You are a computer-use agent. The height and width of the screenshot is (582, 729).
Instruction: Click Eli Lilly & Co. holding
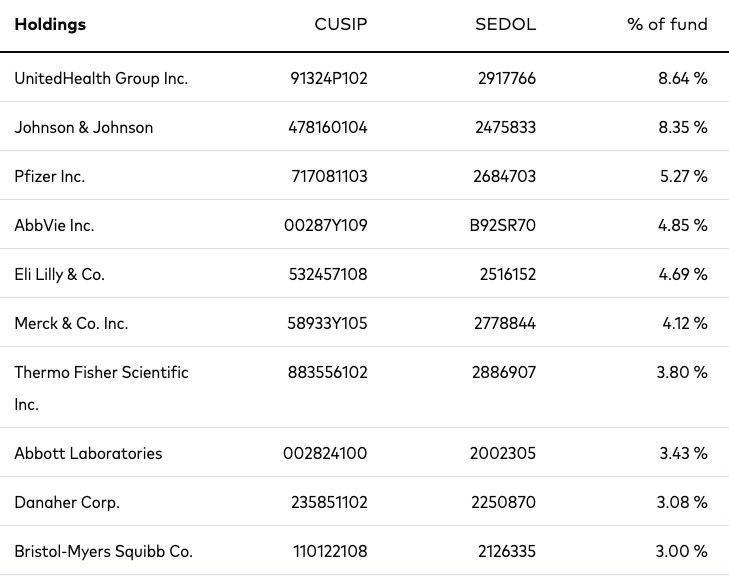(60, 274)
